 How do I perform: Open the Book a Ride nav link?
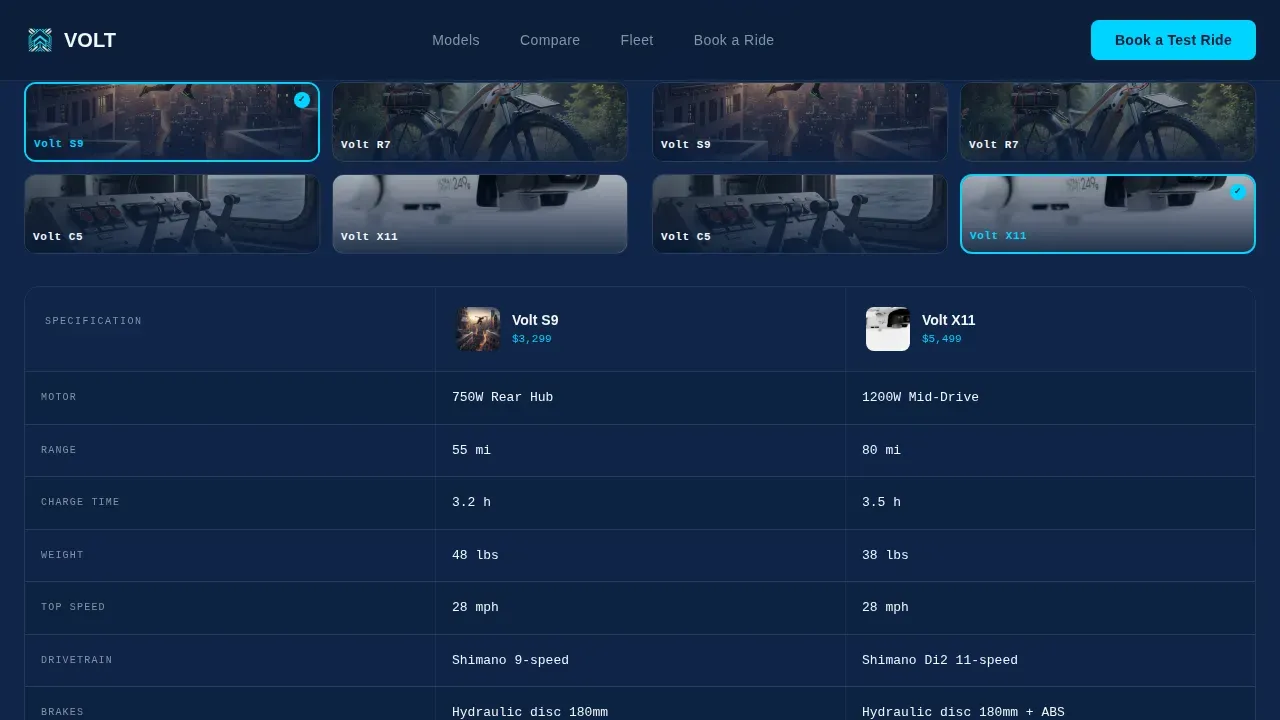click(x=734, y=40)
